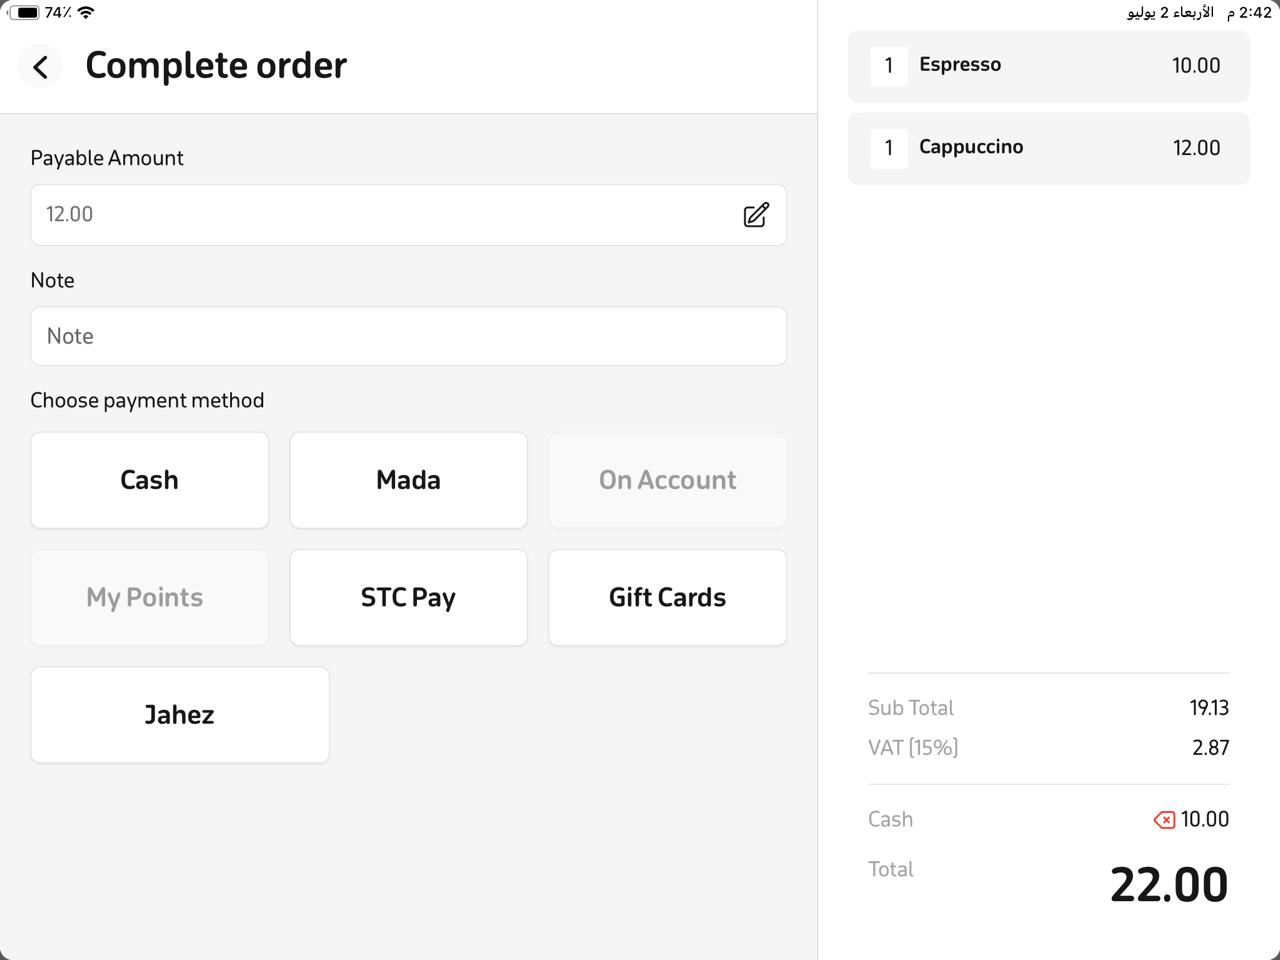Focus the Payable Amount field
Screen dimensions: 1280x960
point(408,215)
